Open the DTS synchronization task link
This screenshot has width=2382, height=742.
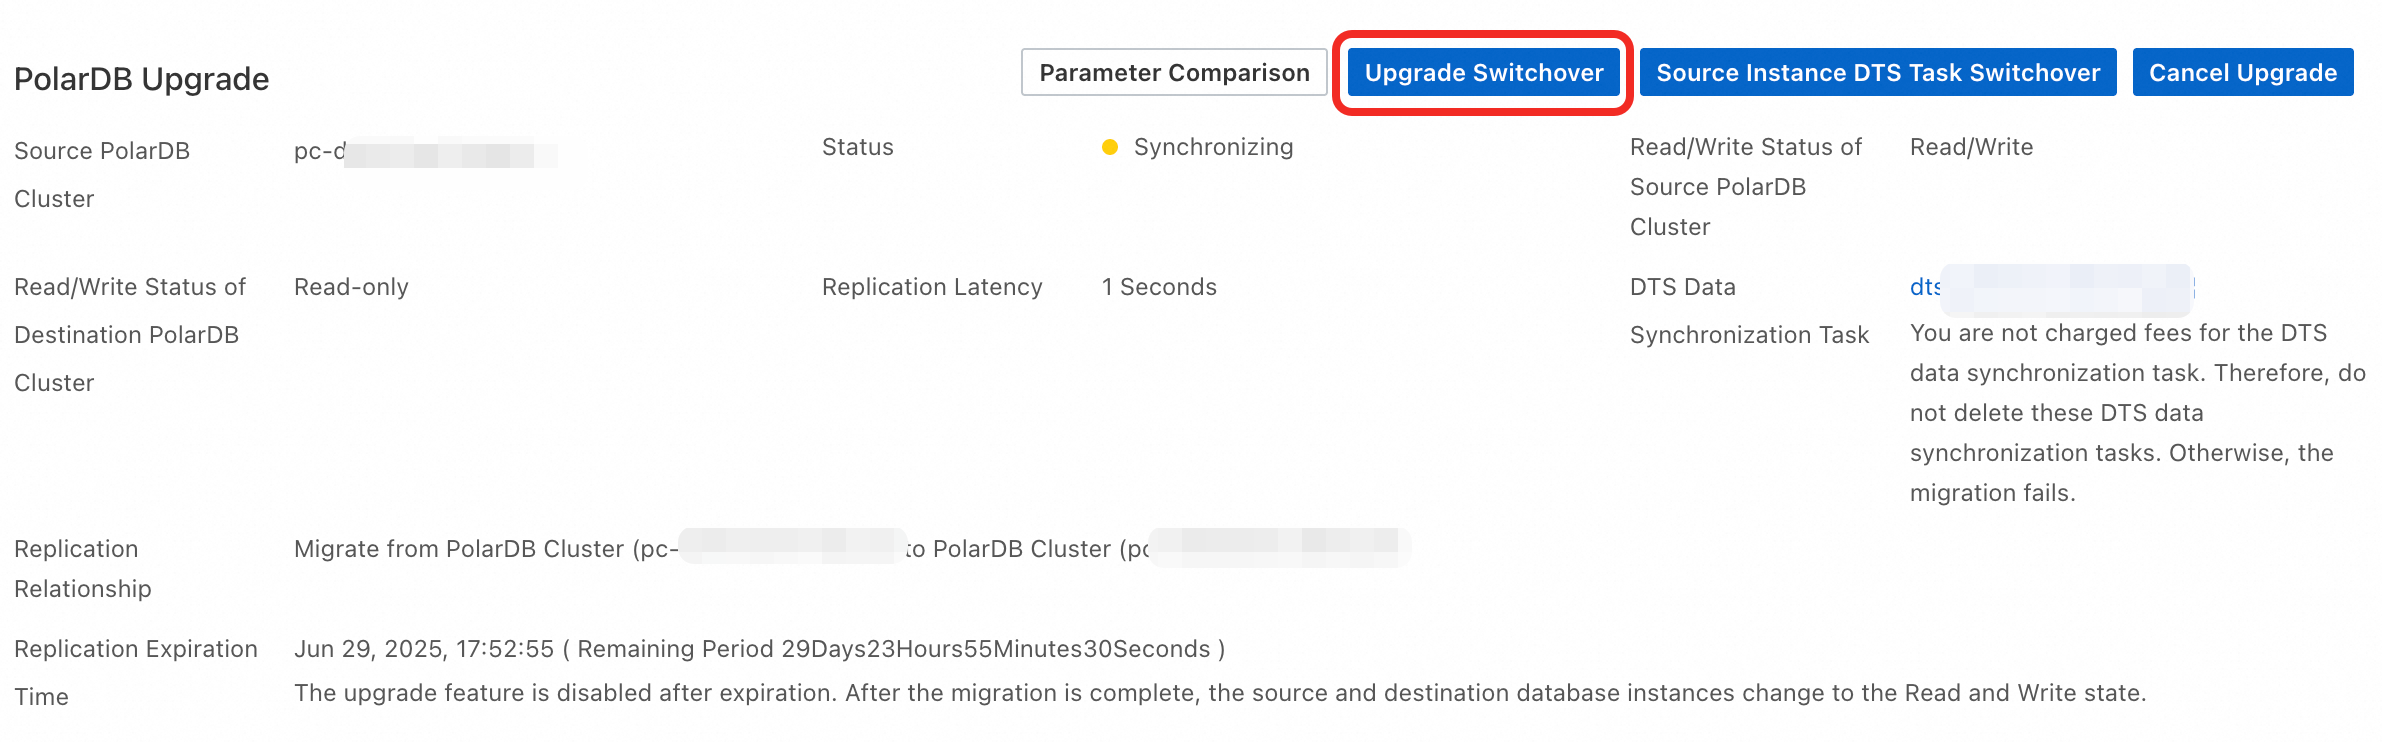pos(1925,287)
